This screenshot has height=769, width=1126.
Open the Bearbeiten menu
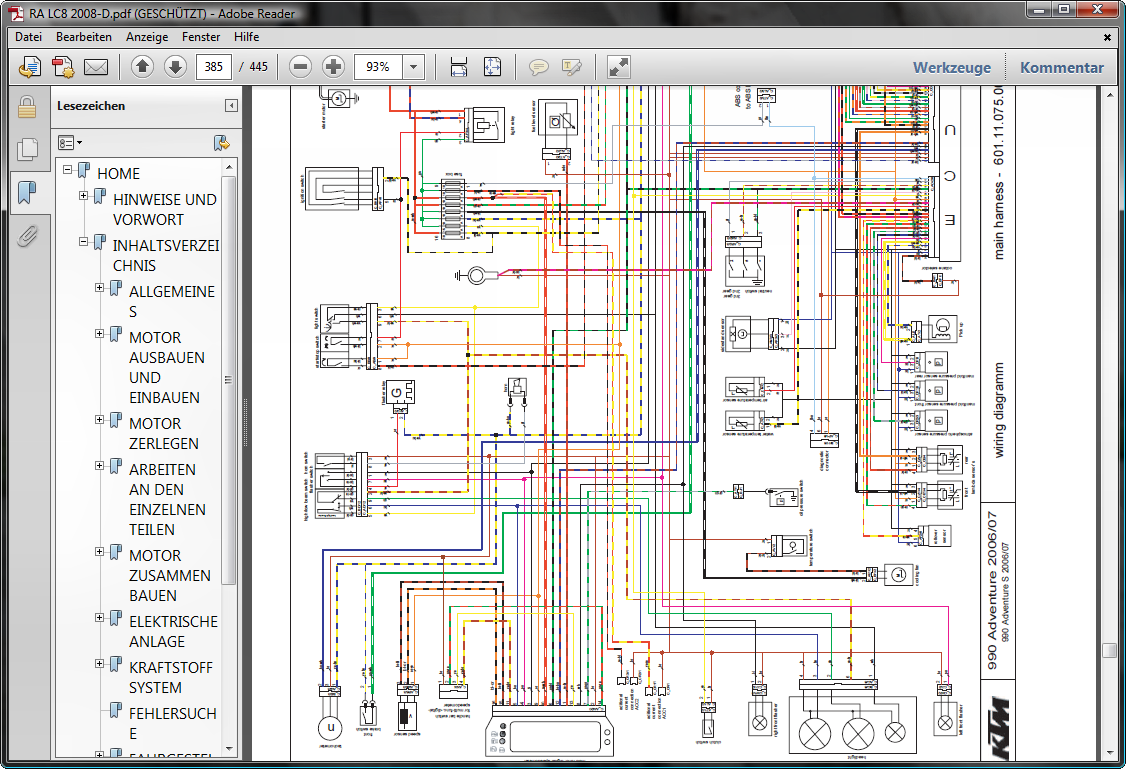click(83, 37)
